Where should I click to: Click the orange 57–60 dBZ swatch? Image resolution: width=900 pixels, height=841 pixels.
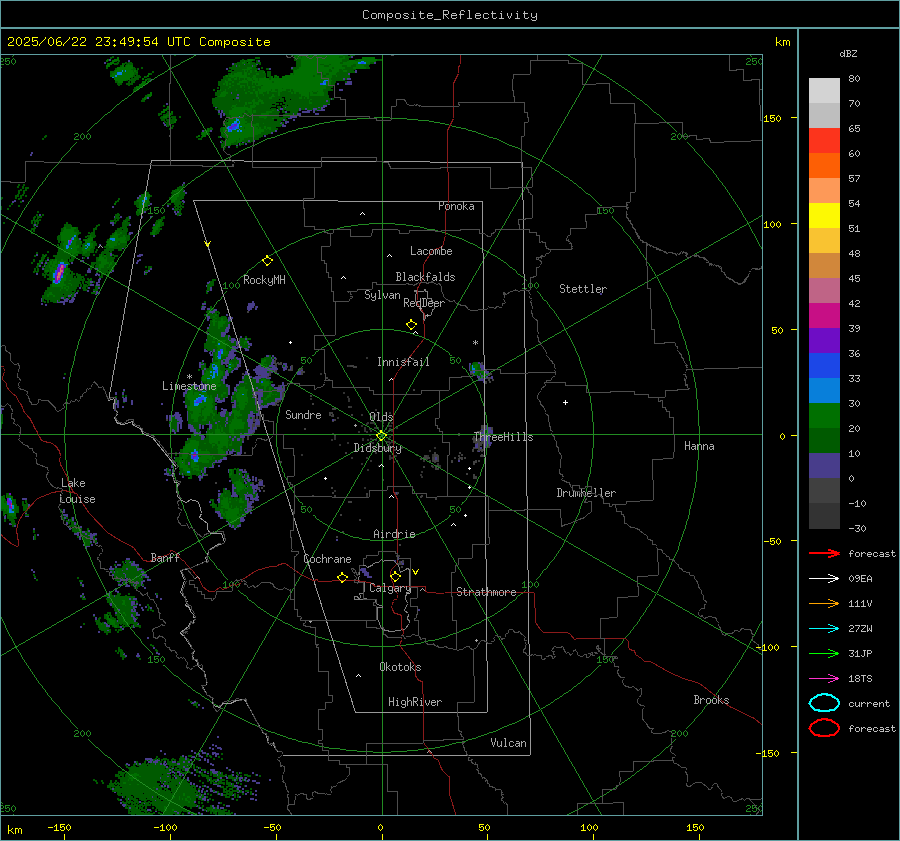tap(824, 166)
